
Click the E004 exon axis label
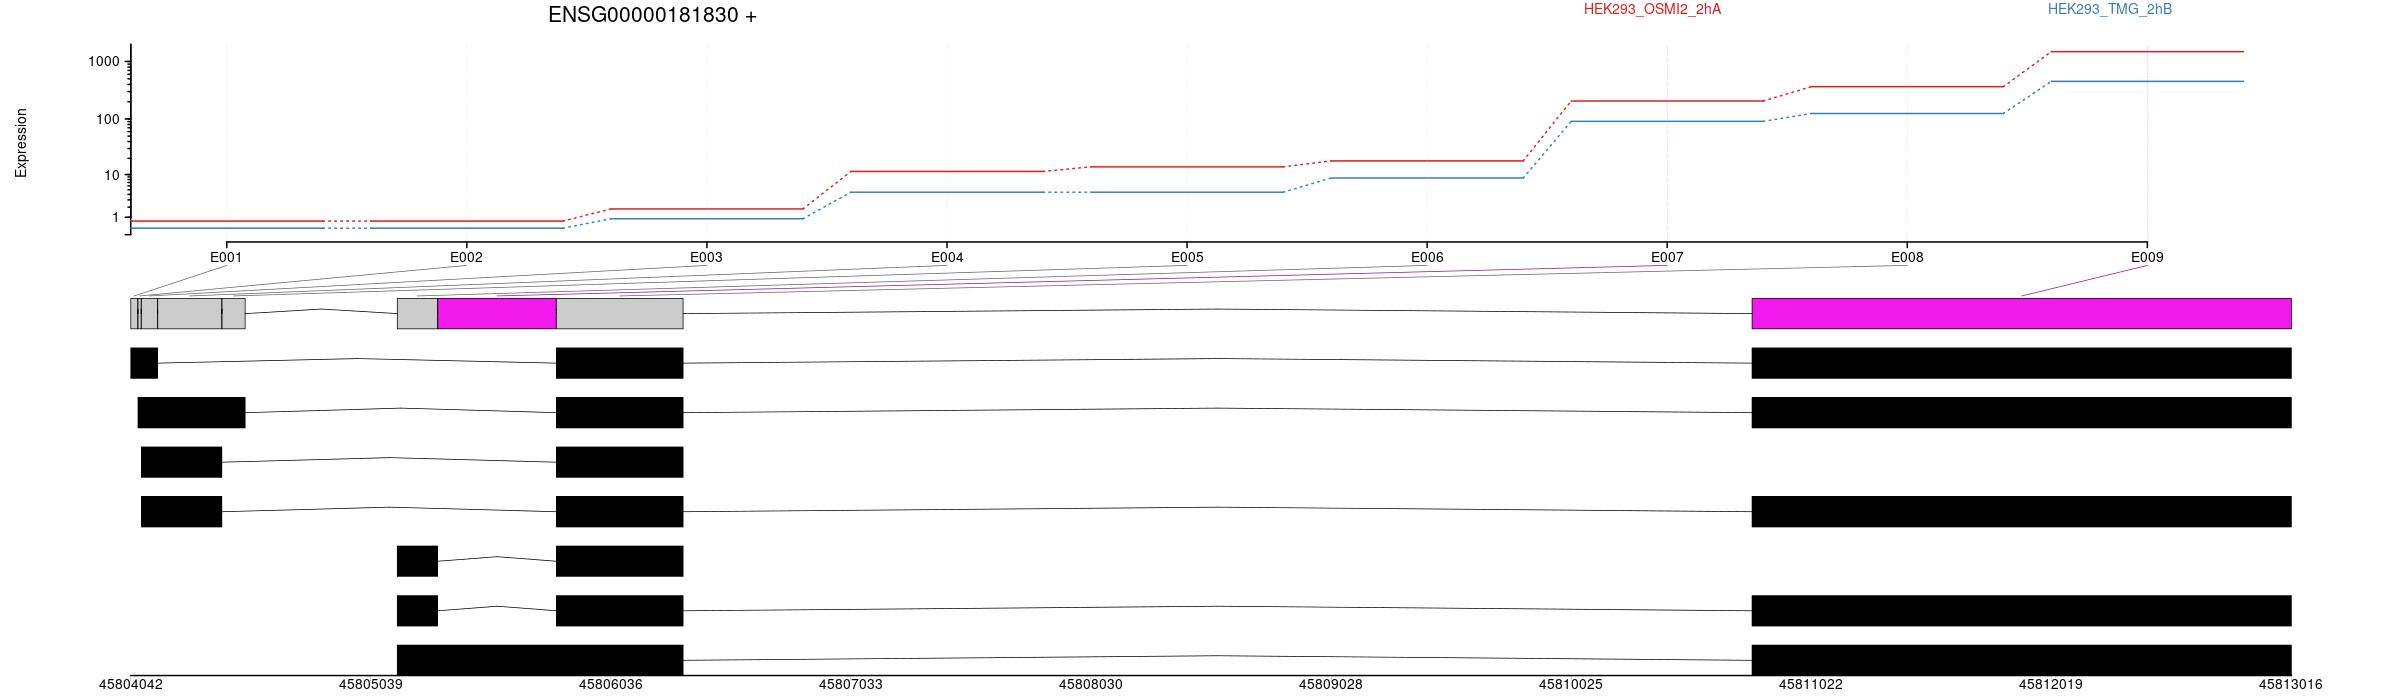pos(947,257)
